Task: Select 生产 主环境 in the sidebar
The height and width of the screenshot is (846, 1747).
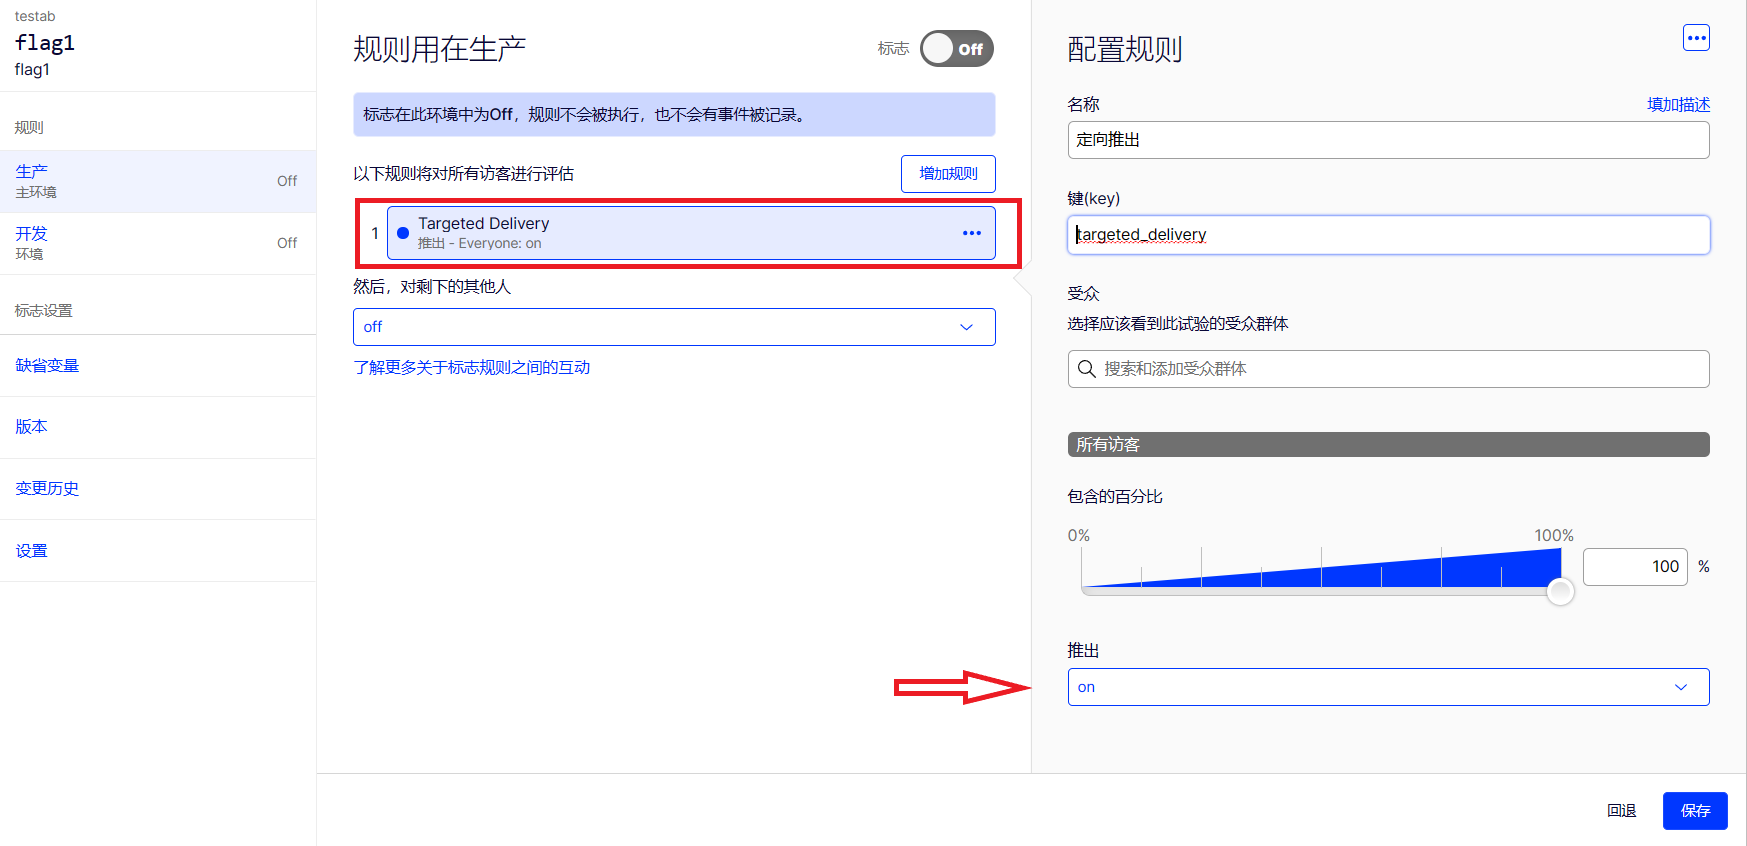Action: coord(158,181)
